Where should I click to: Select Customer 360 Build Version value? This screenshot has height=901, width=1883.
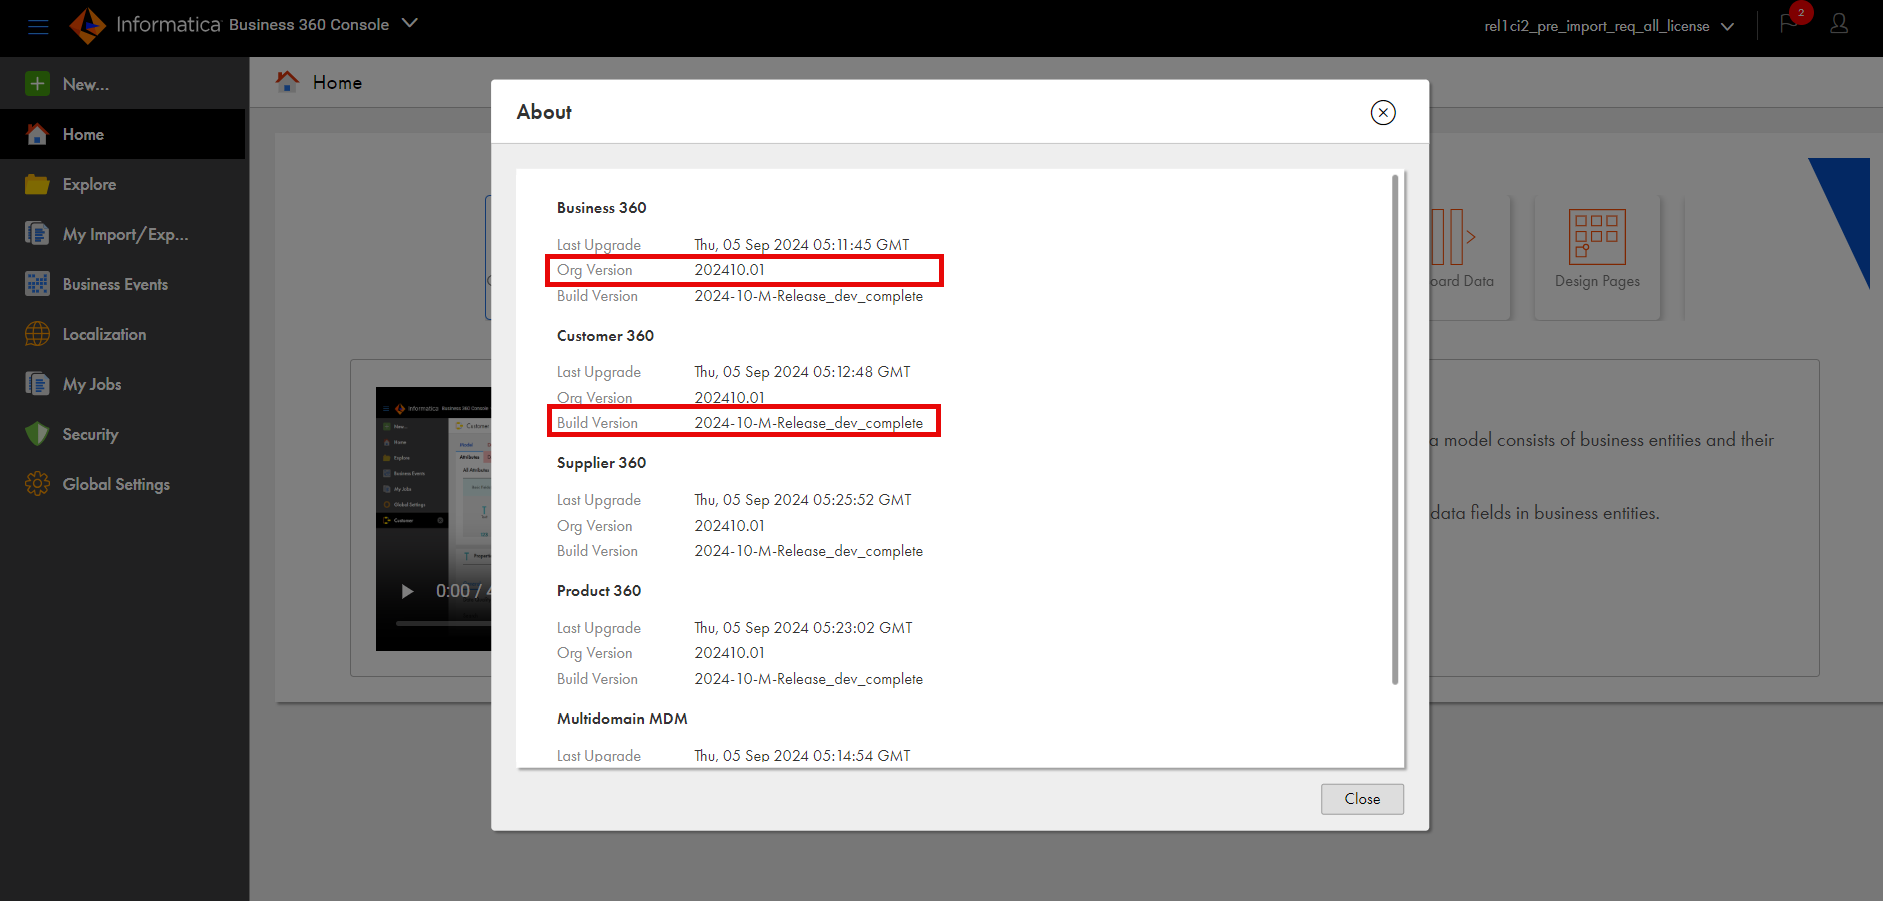[809, 423]
